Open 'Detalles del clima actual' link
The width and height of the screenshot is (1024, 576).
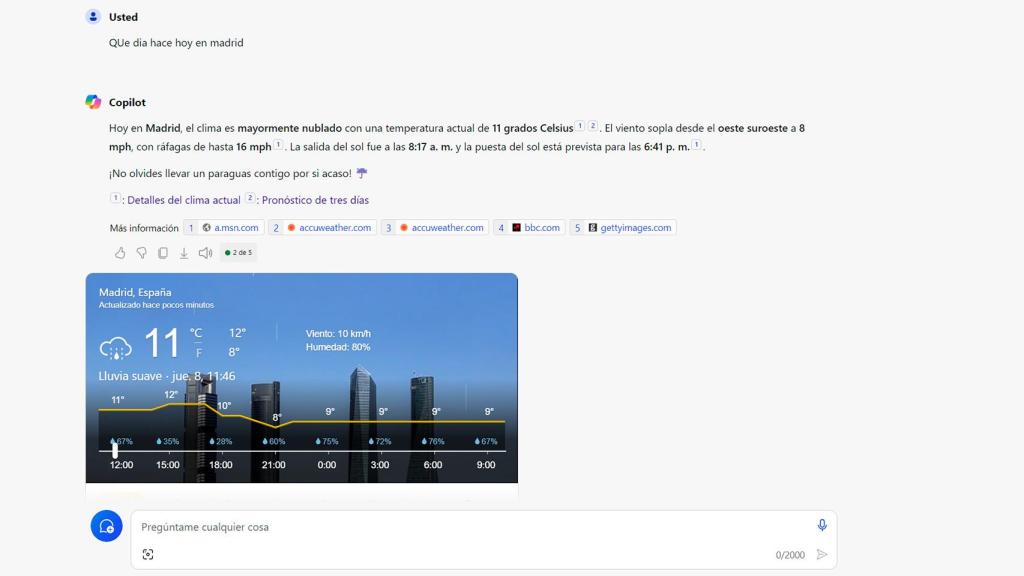pos(183,200)
